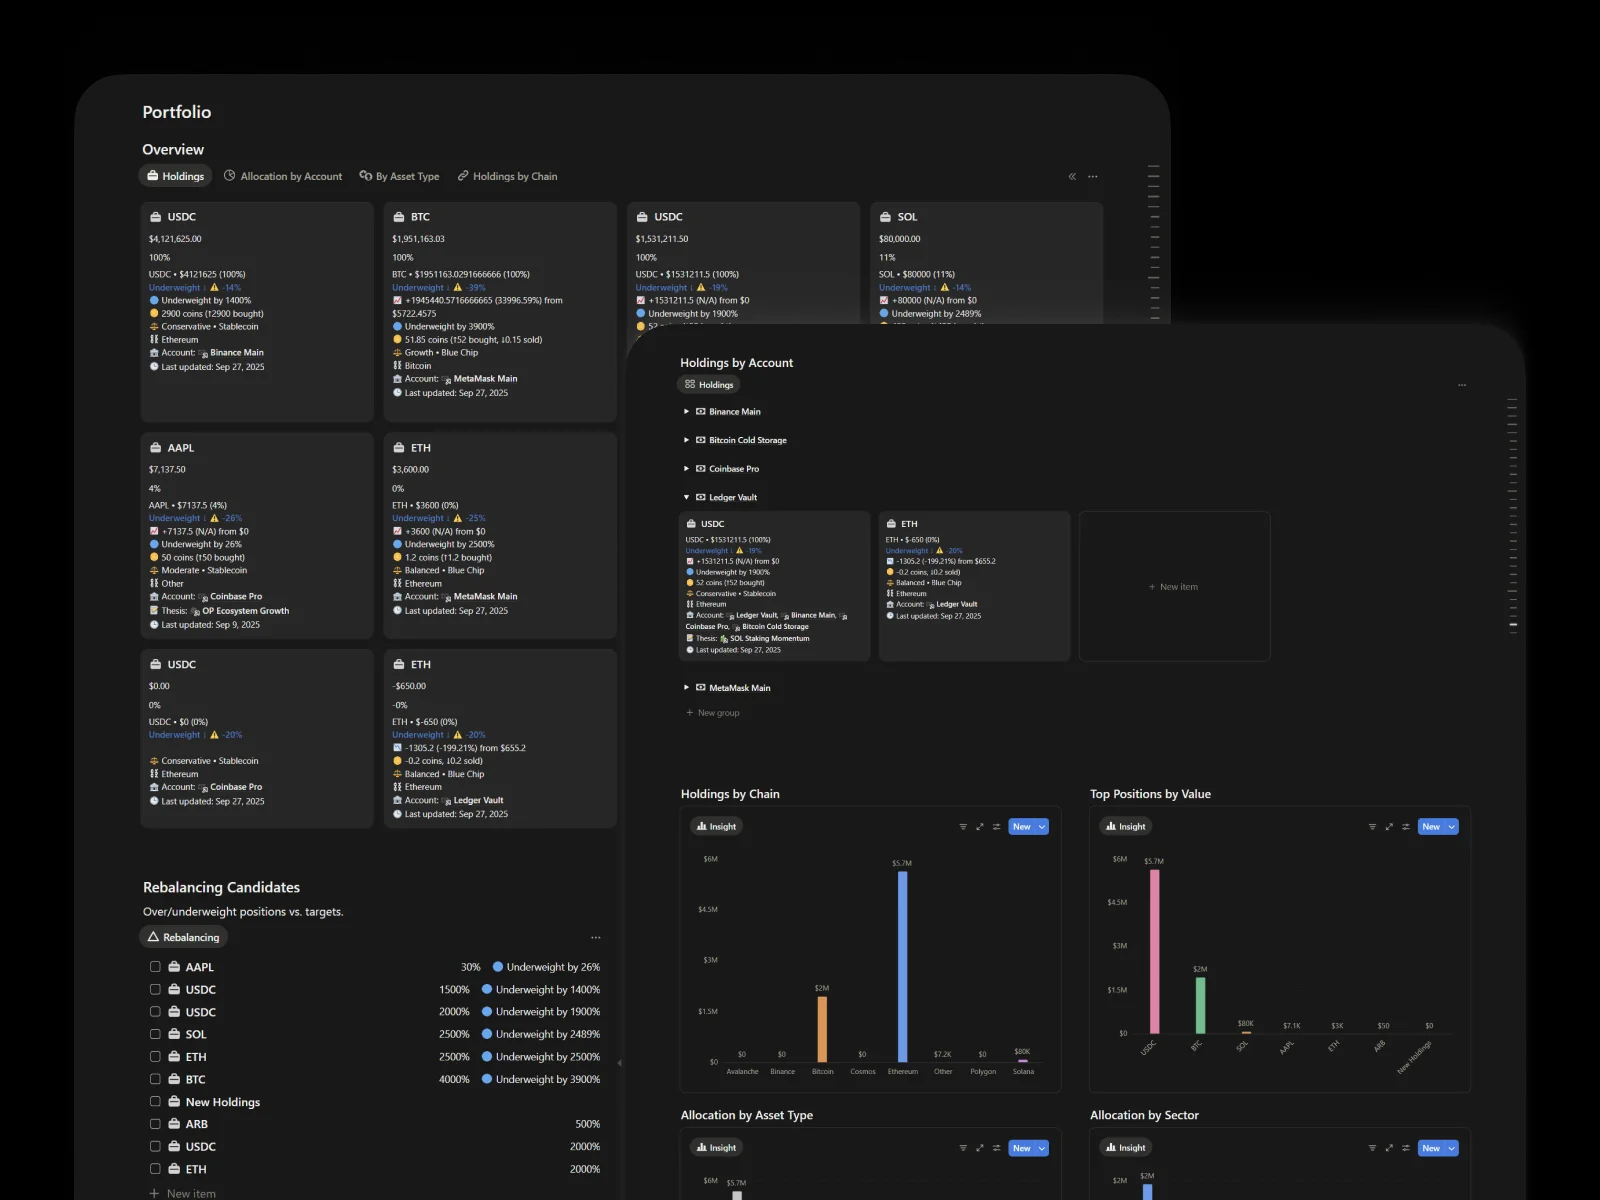Expand the Binance Main account group
The height and width of the screenshot is (1200, 1600).
(x=686, y=412)
